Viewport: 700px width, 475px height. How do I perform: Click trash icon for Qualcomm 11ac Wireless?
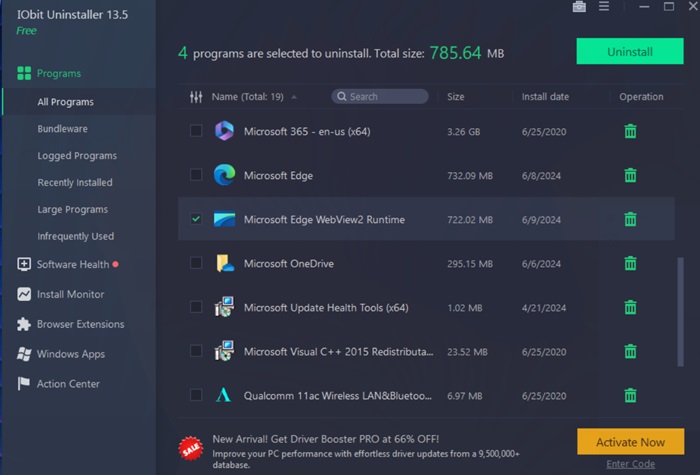(x=630, y=395)
